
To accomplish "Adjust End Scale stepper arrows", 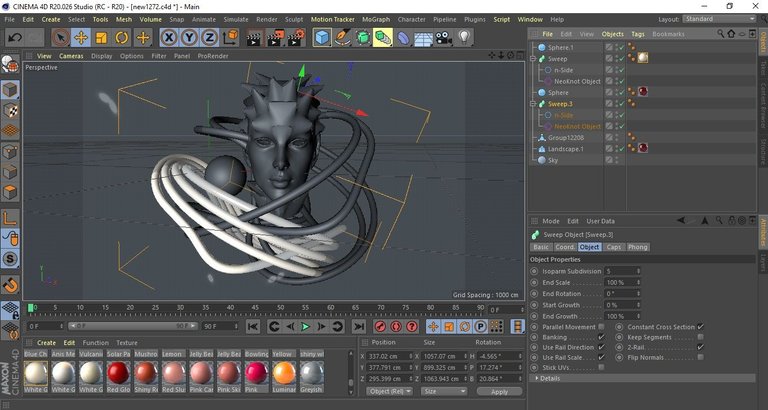I will (638, 283).
